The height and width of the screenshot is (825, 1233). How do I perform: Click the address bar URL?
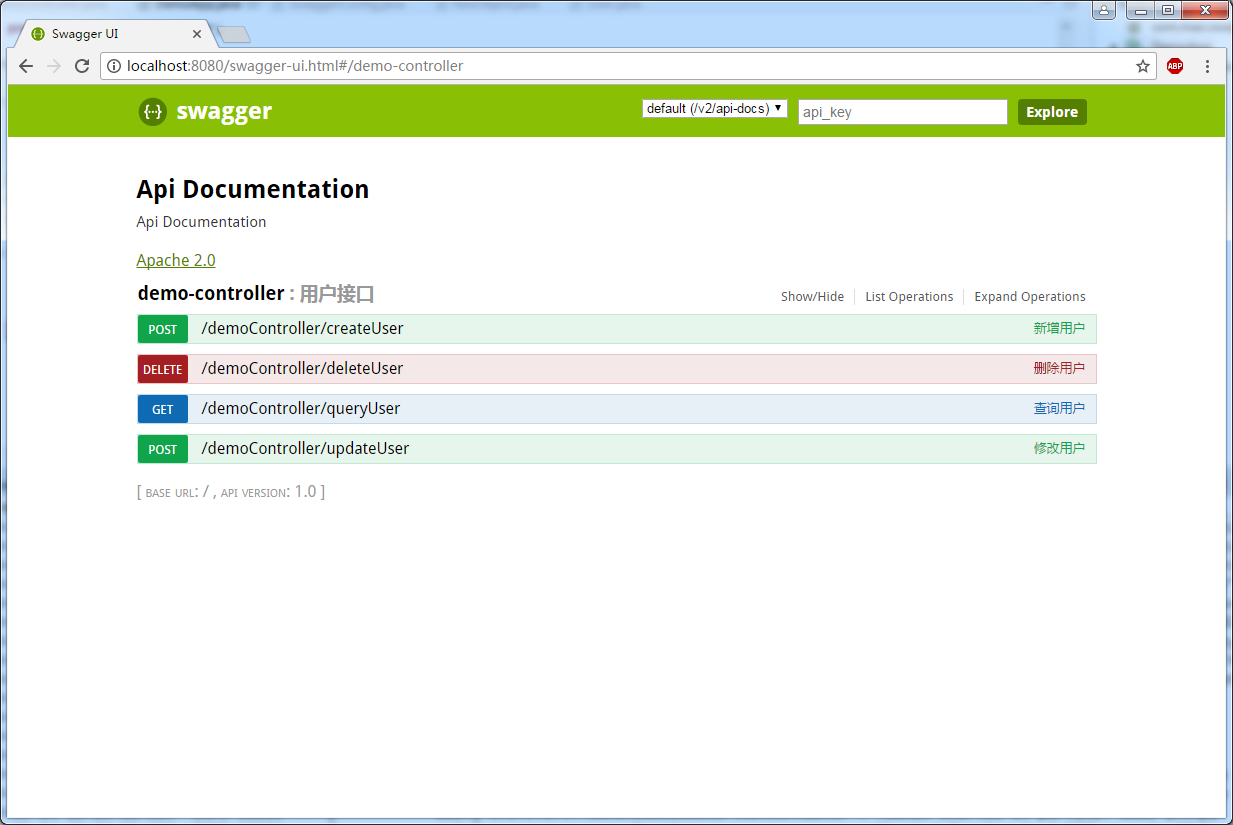(295, 66)
